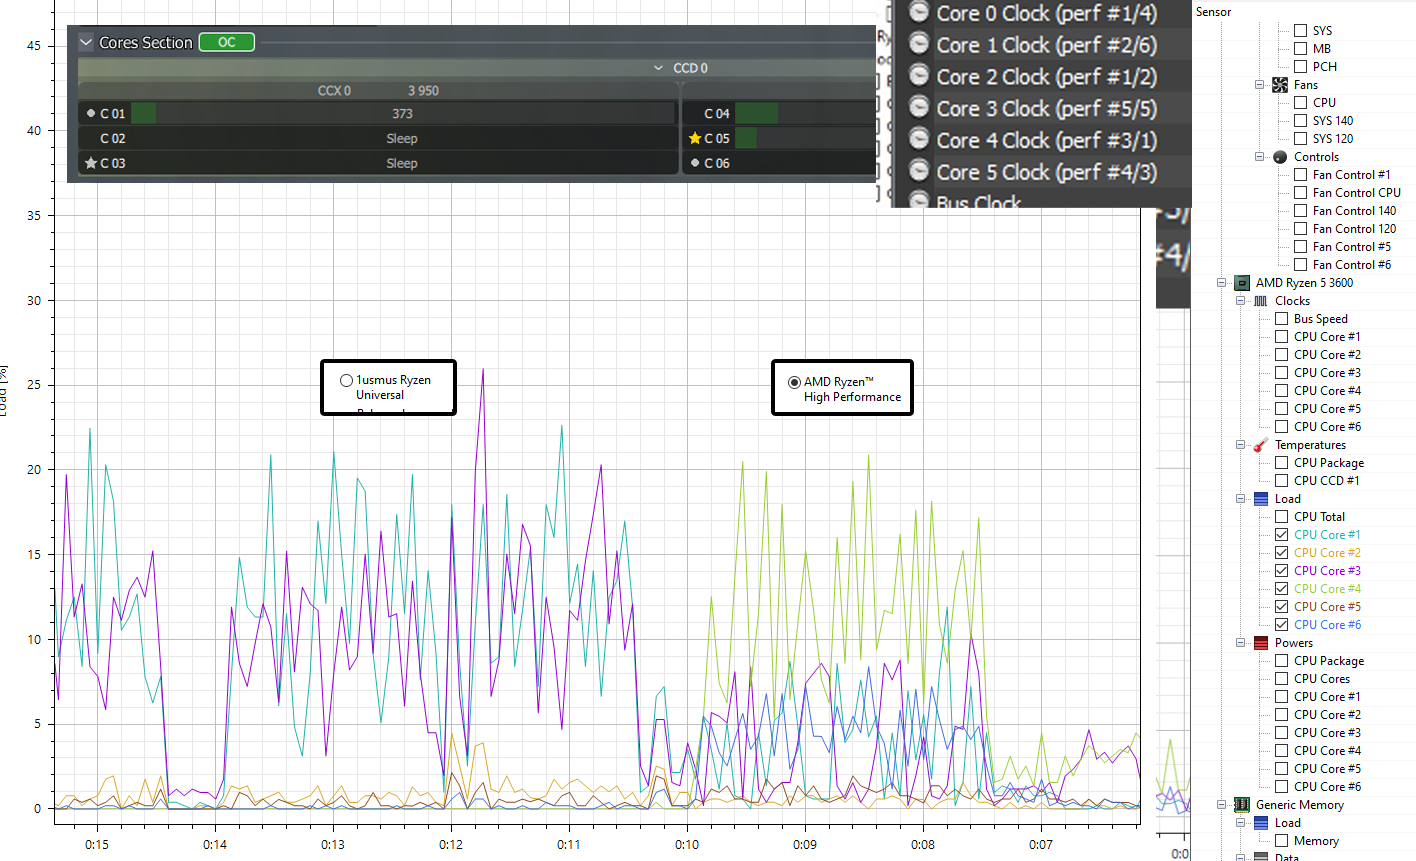Check the Memory load checkbox
Viewport: 1416px width, 861px height.
[1282, 841]
